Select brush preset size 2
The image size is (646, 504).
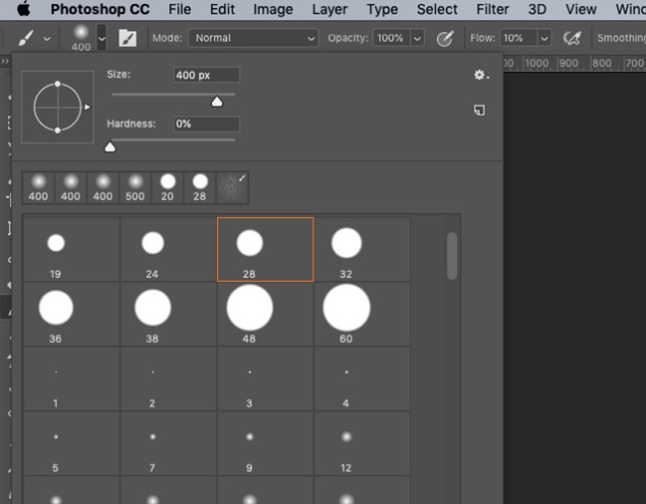(169, 379)
